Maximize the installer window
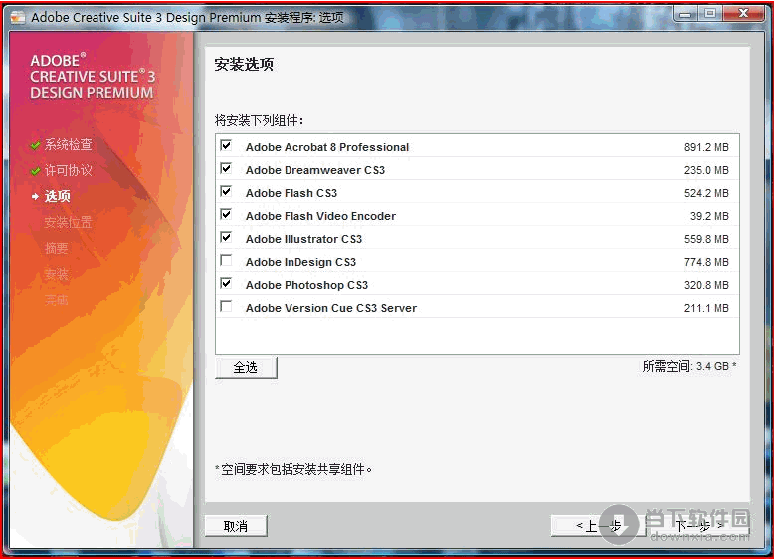 [x=710, y=14]
